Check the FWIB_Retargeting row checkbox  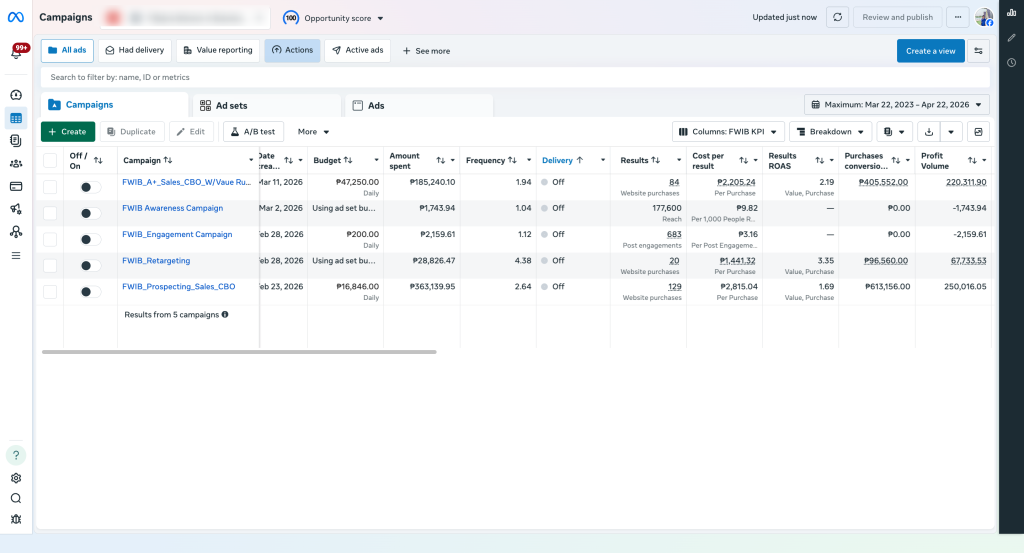50,266
